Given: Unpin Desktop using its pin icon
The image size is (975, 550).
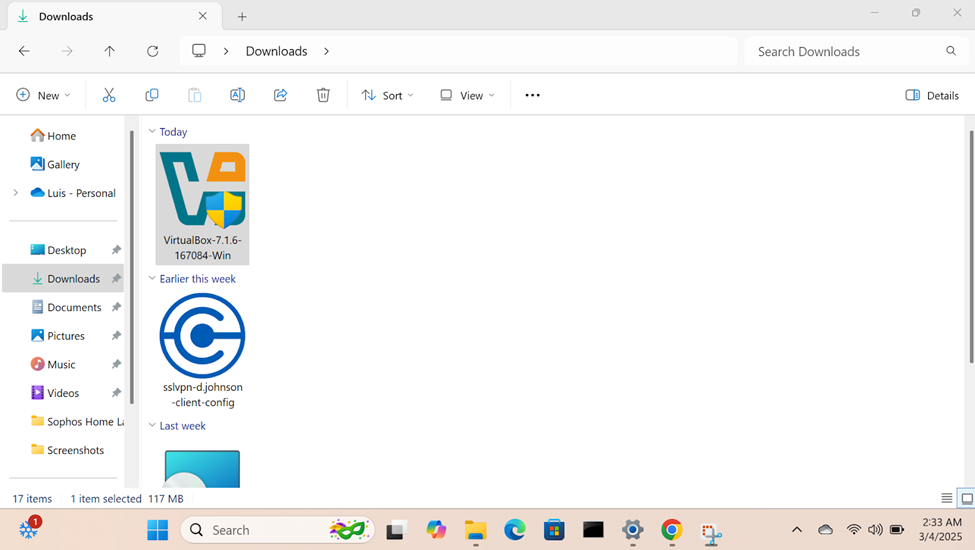Looking at the screenshot, I should coord(116,250).
